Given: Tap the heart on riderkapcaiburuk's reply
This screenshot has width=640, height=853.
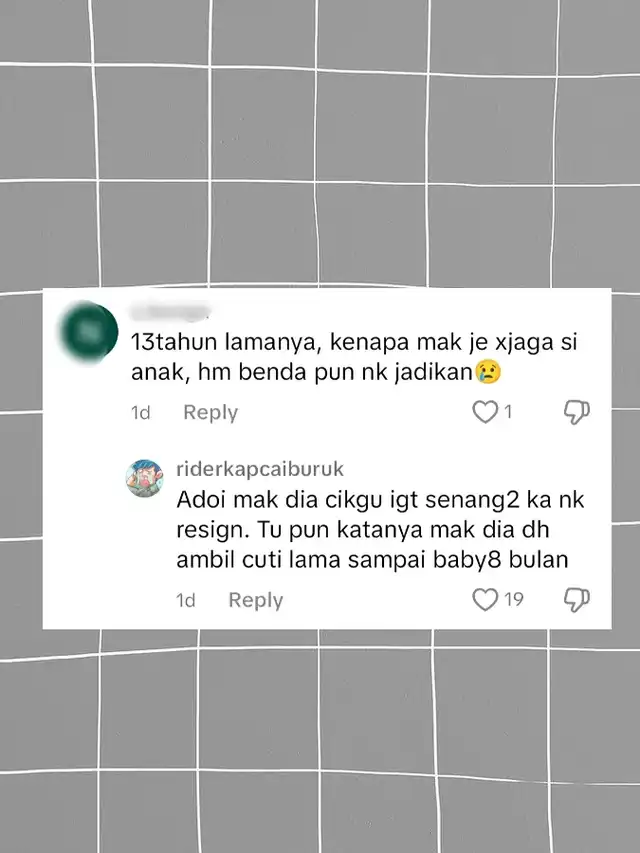Looking at the screenshot, I should [x=485, y=599].
